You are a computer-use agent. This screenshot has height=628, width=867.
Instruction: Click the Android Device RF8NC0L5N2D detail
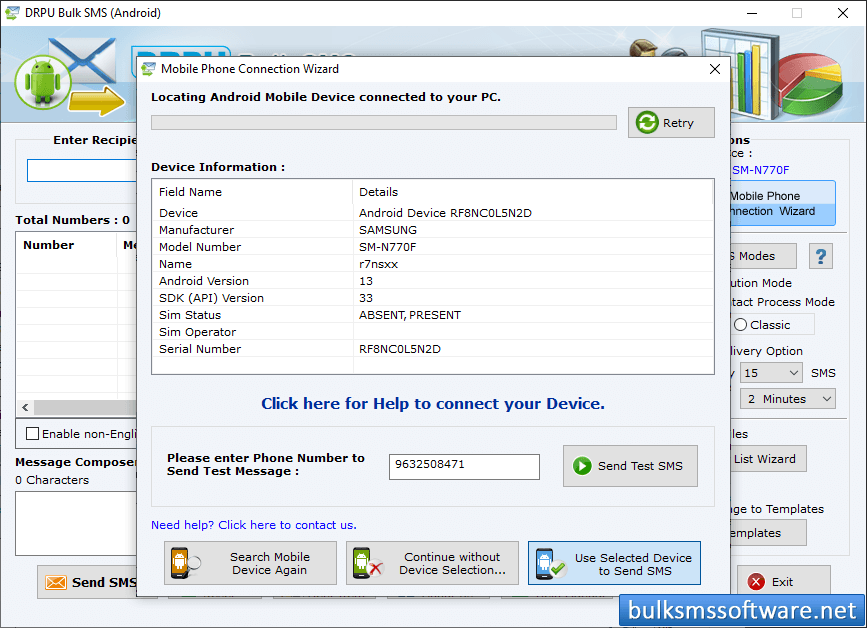click(445, 213)
